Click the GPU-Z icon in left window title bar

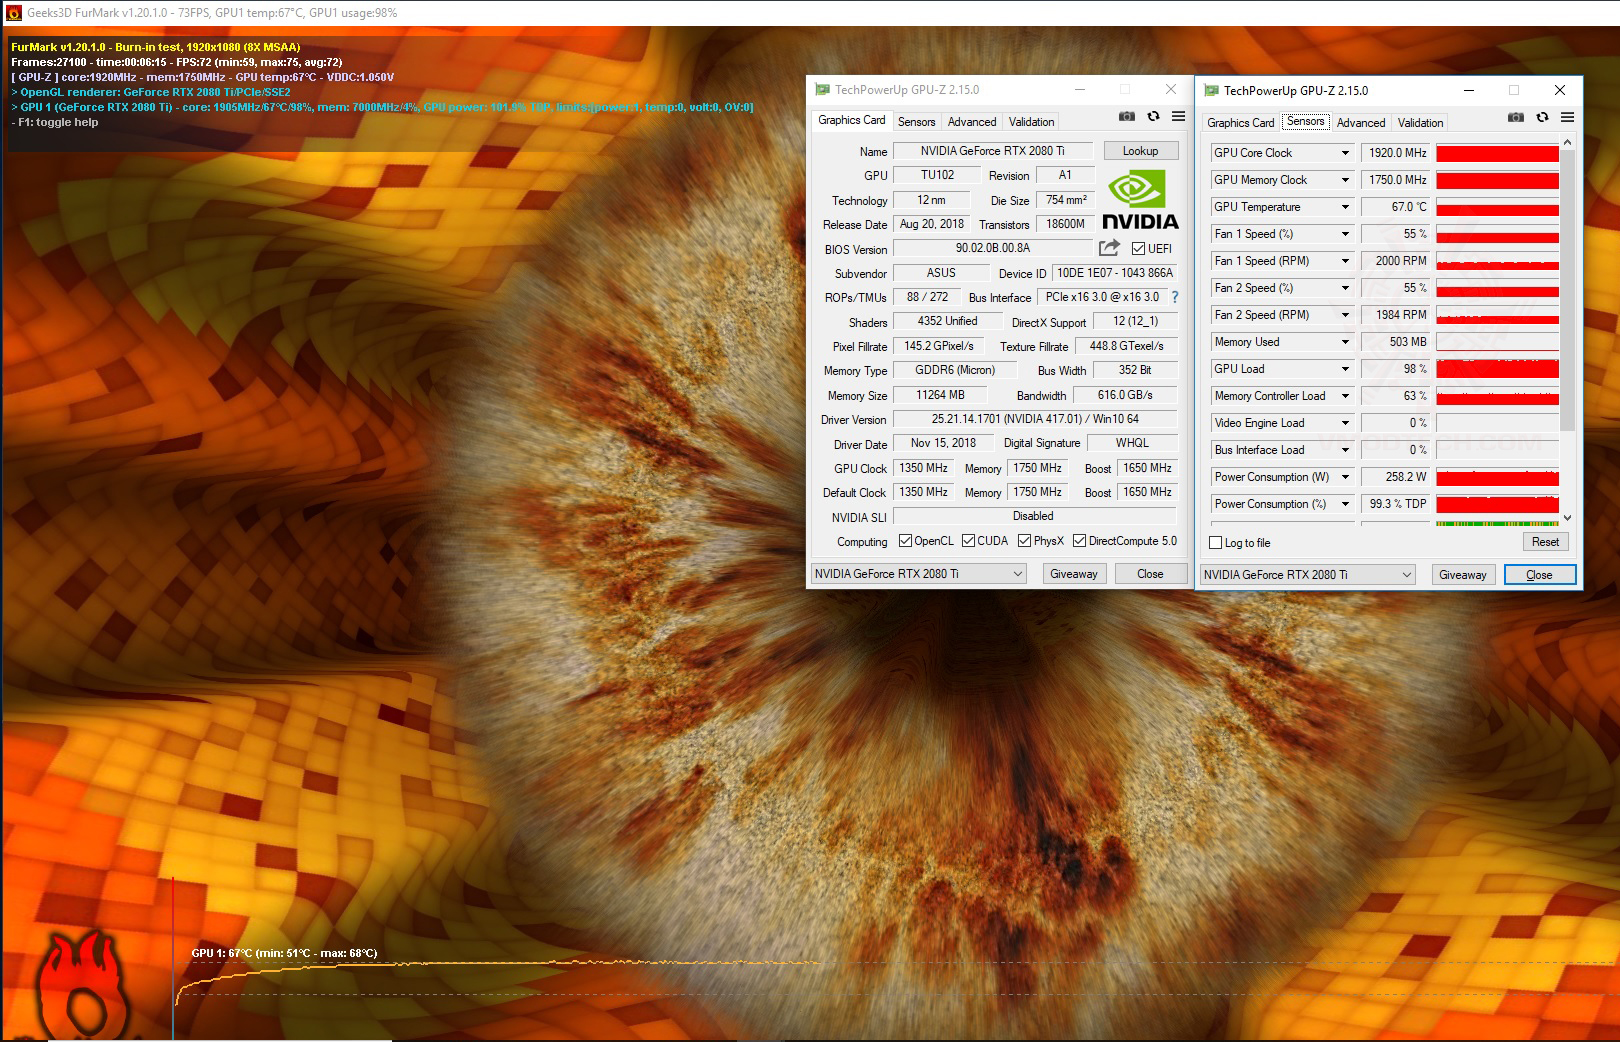coord(822,90)
